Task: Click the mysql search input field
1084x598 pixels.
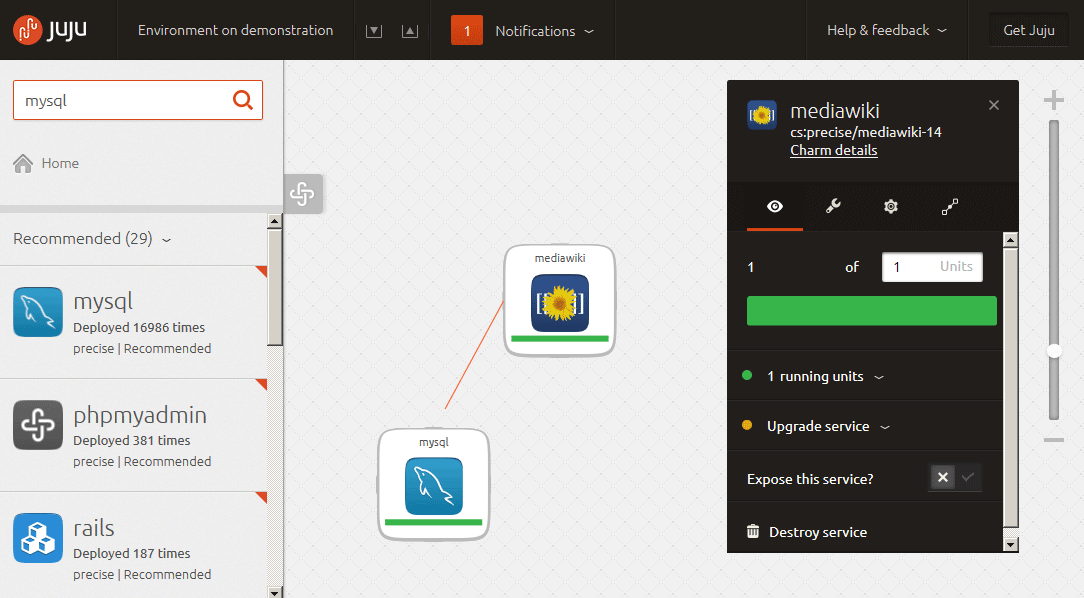Action: (x=138, y=100)
